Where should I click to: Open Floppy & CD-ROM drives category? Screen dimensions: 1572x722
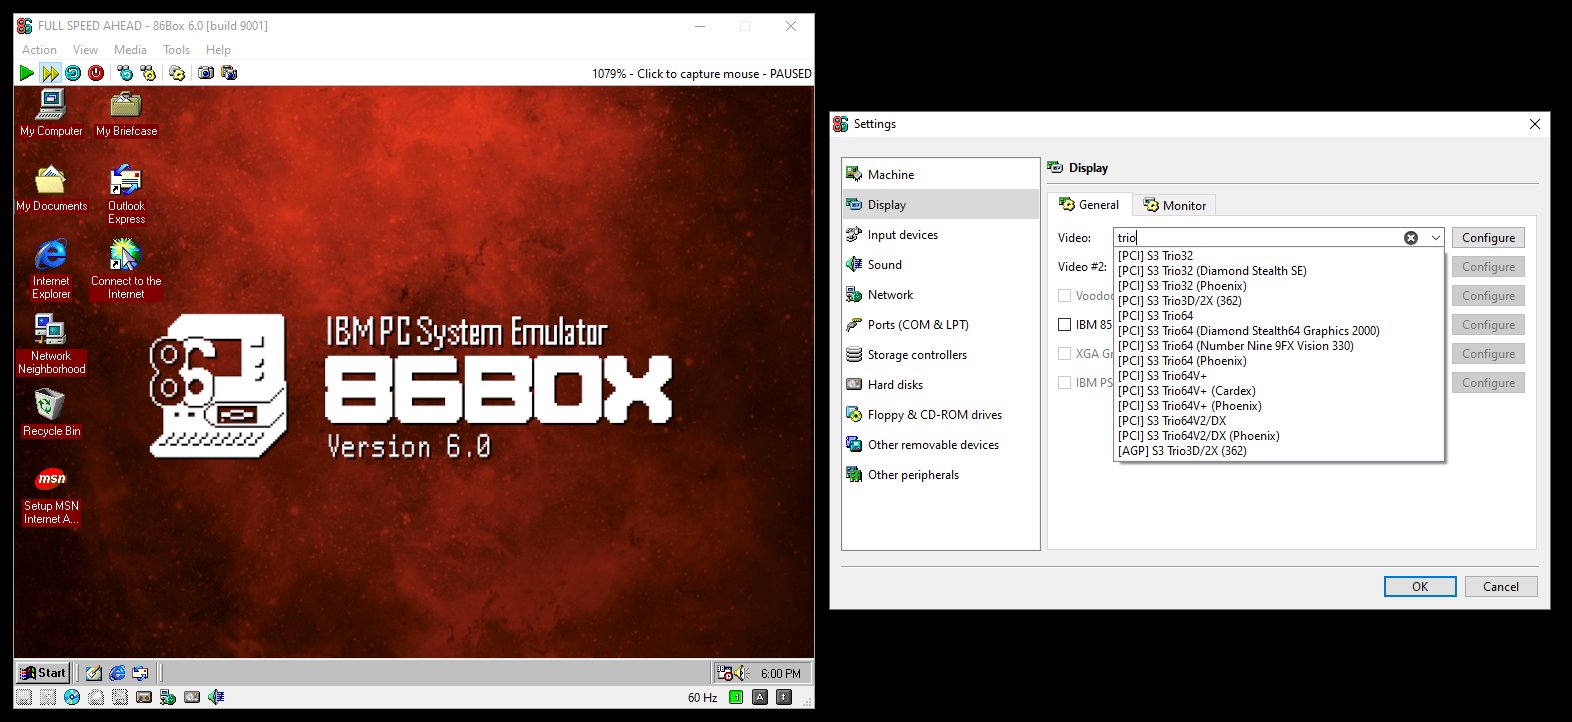940,414
